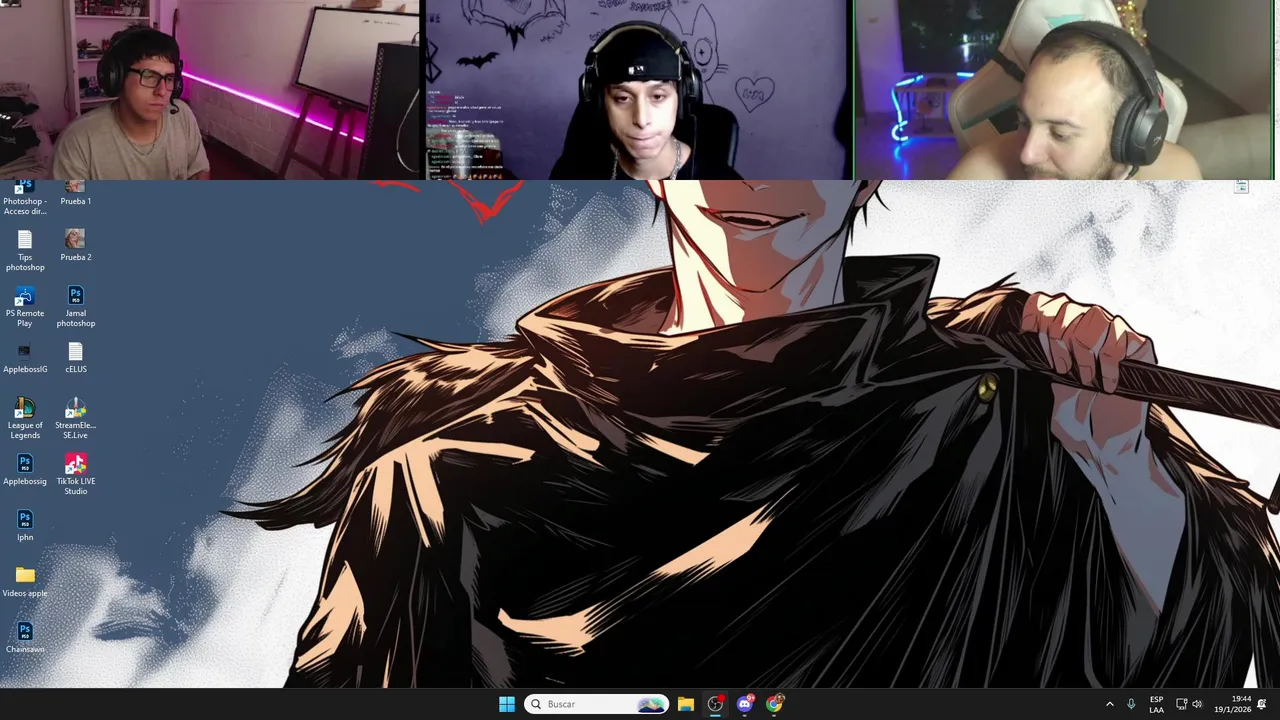Launch PS Remote Play shortcut

(x=25, y=307)
